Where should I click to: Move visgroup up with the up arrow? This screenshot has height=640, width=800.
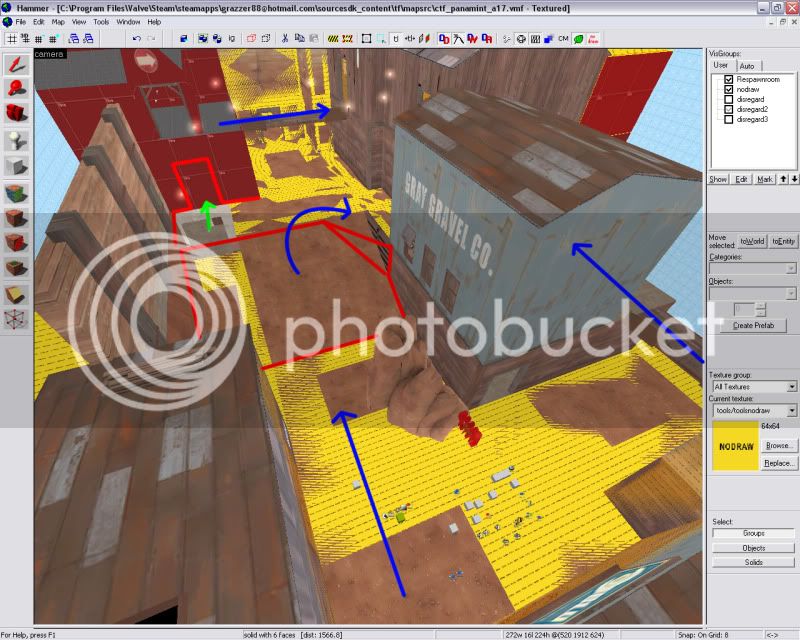[784, 179]
